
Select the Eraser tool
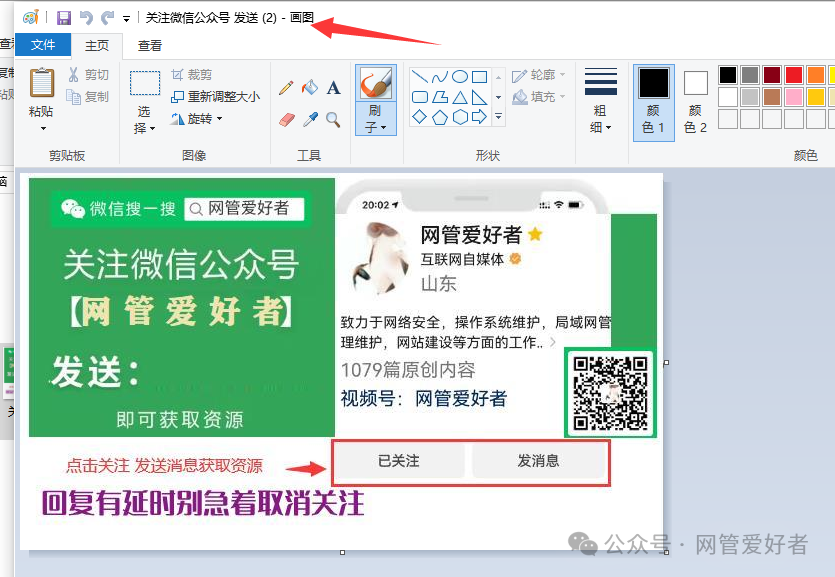pyautogui.click(x=286, y=120)
